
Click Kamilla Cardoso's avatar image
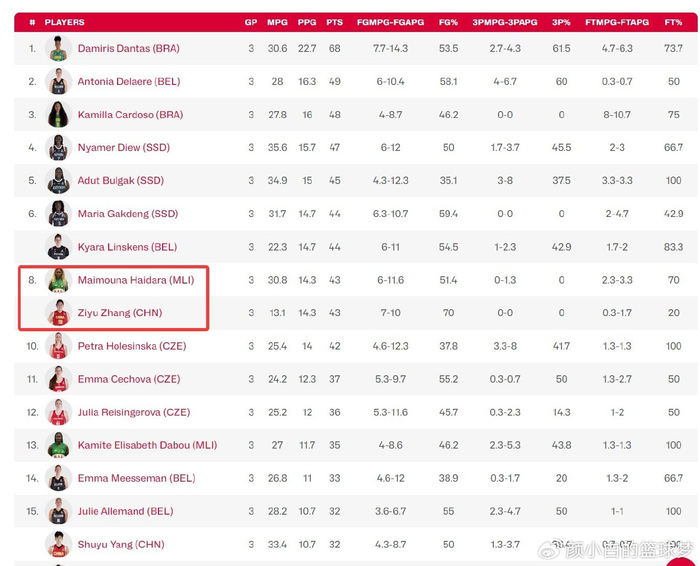59,115
